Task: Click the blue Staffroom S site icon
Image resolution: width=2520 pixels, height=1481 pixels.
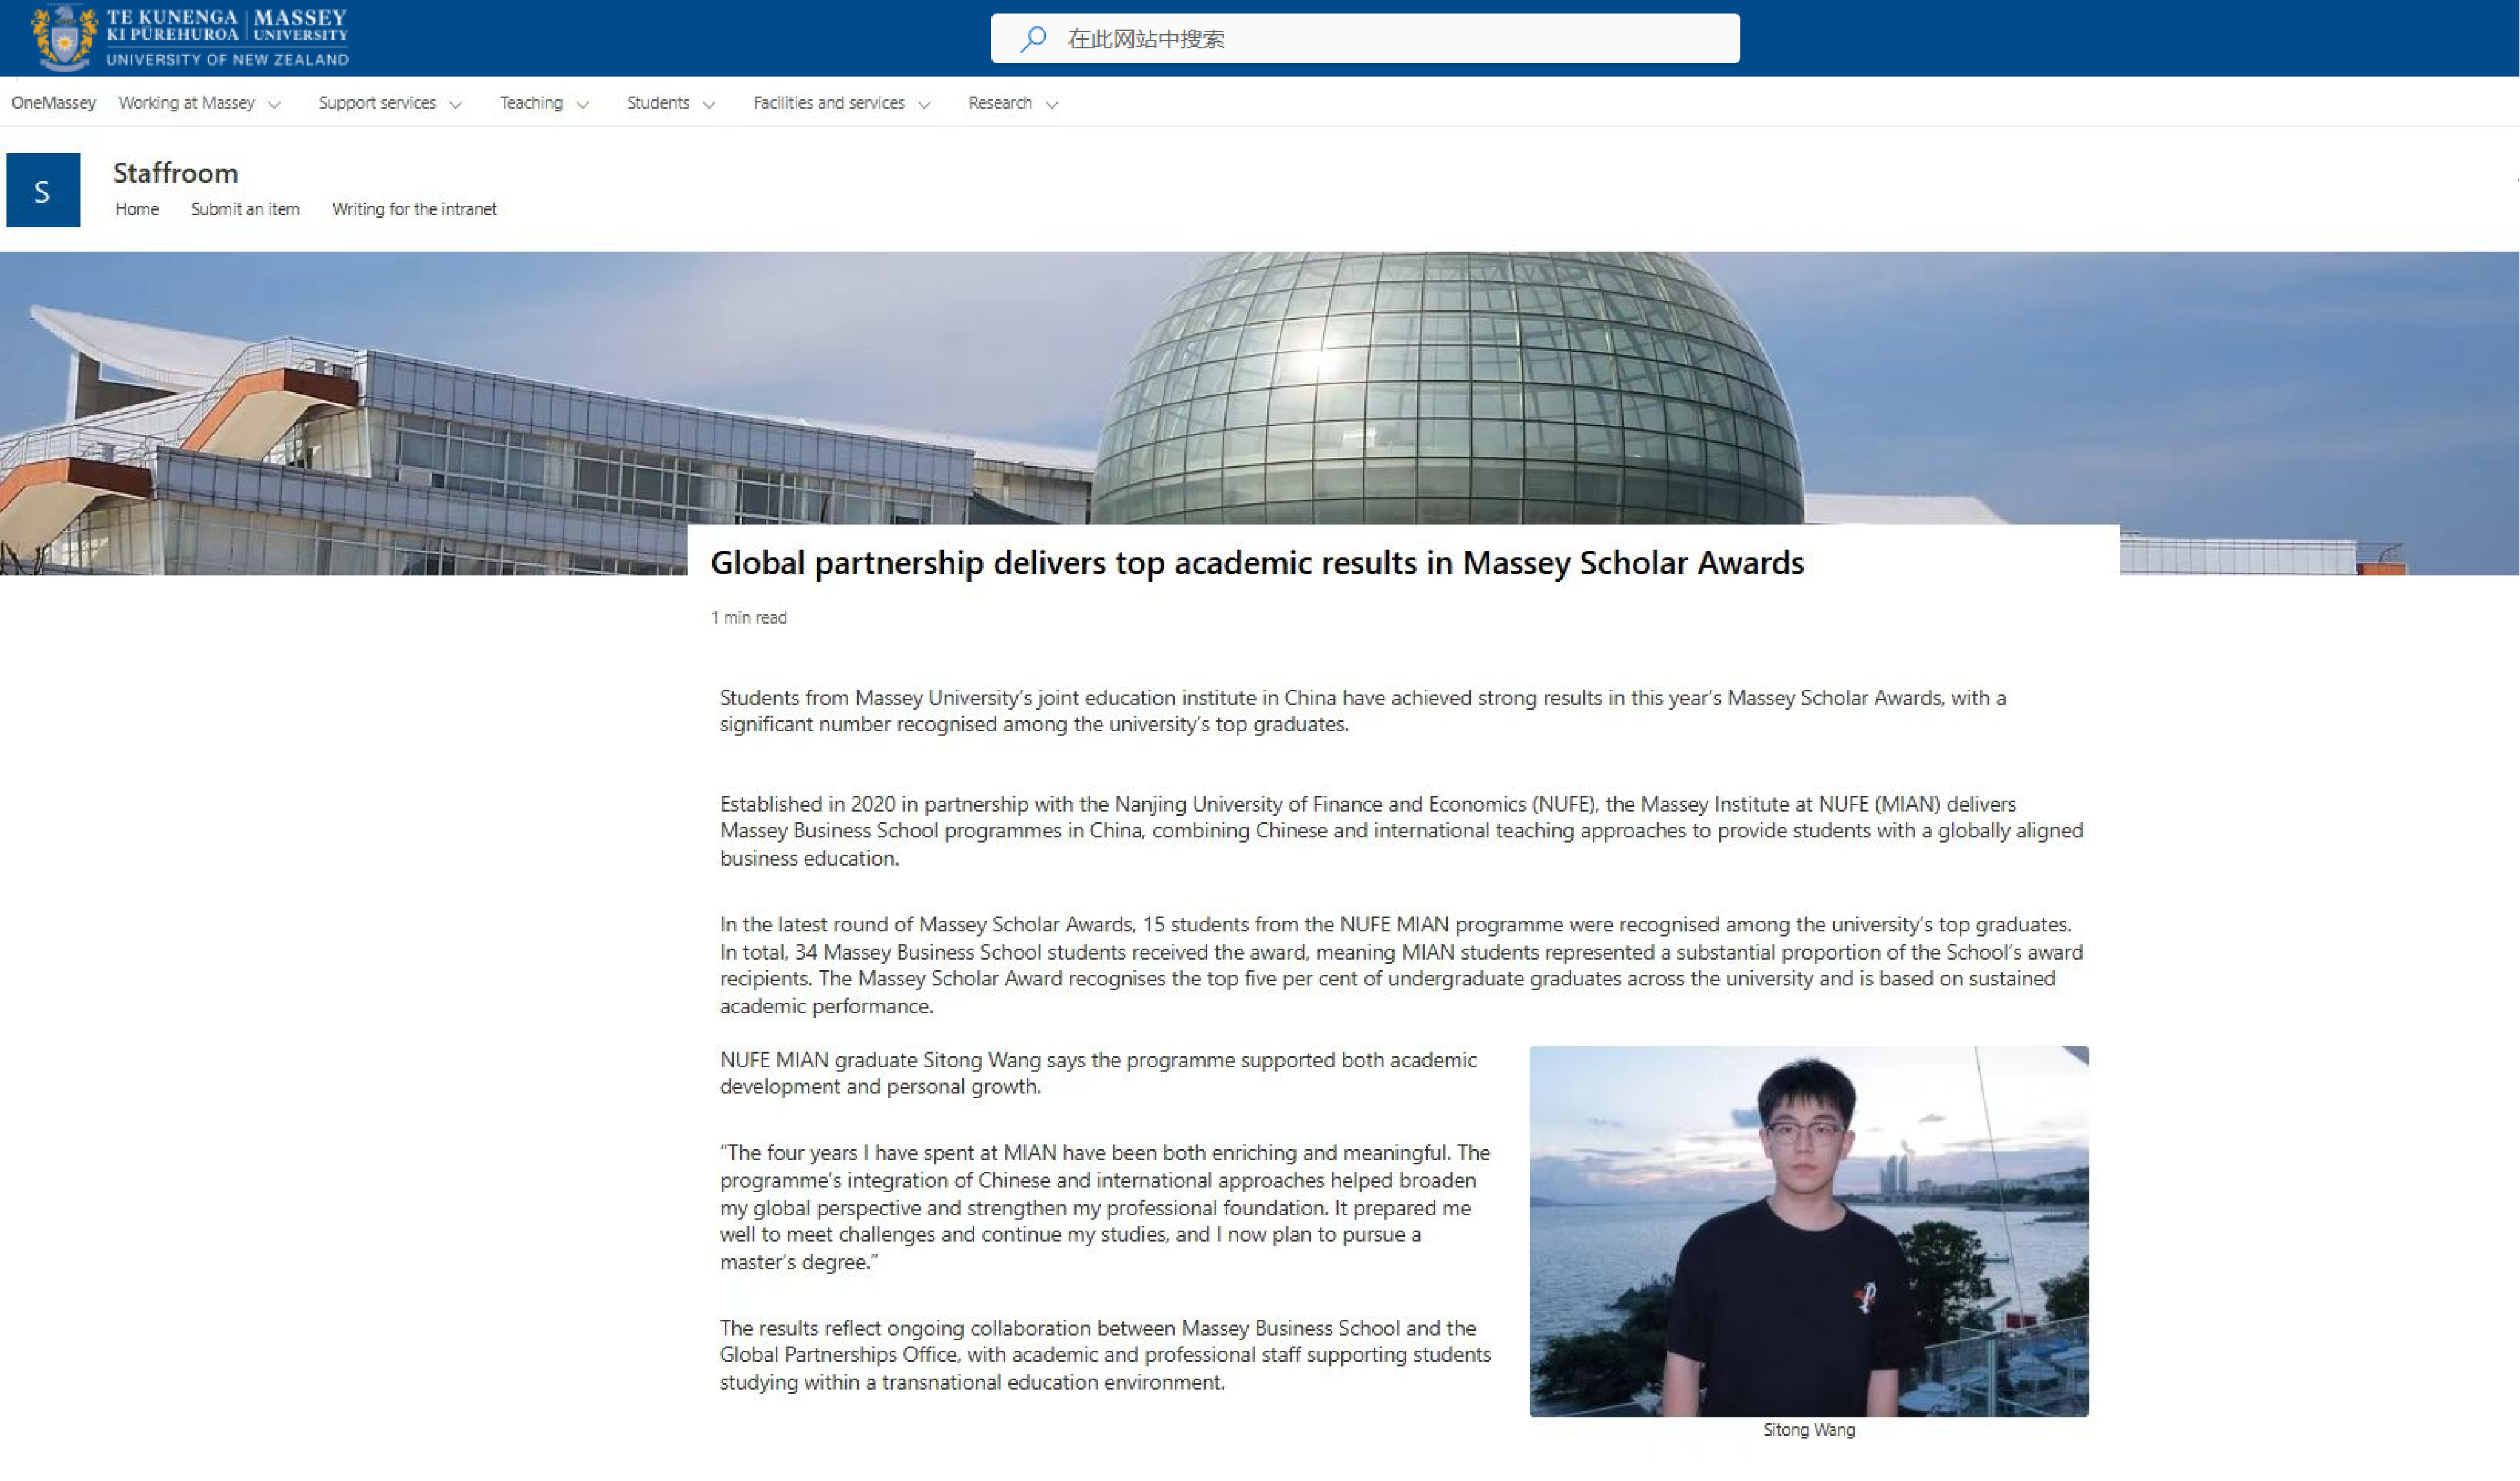Action: pyautogui.click(x=43, y=190)
